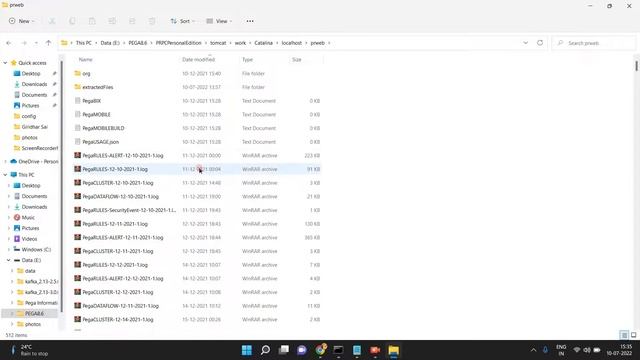Select Music under This PC
The image size is (640, 360).
pos(28,218)
